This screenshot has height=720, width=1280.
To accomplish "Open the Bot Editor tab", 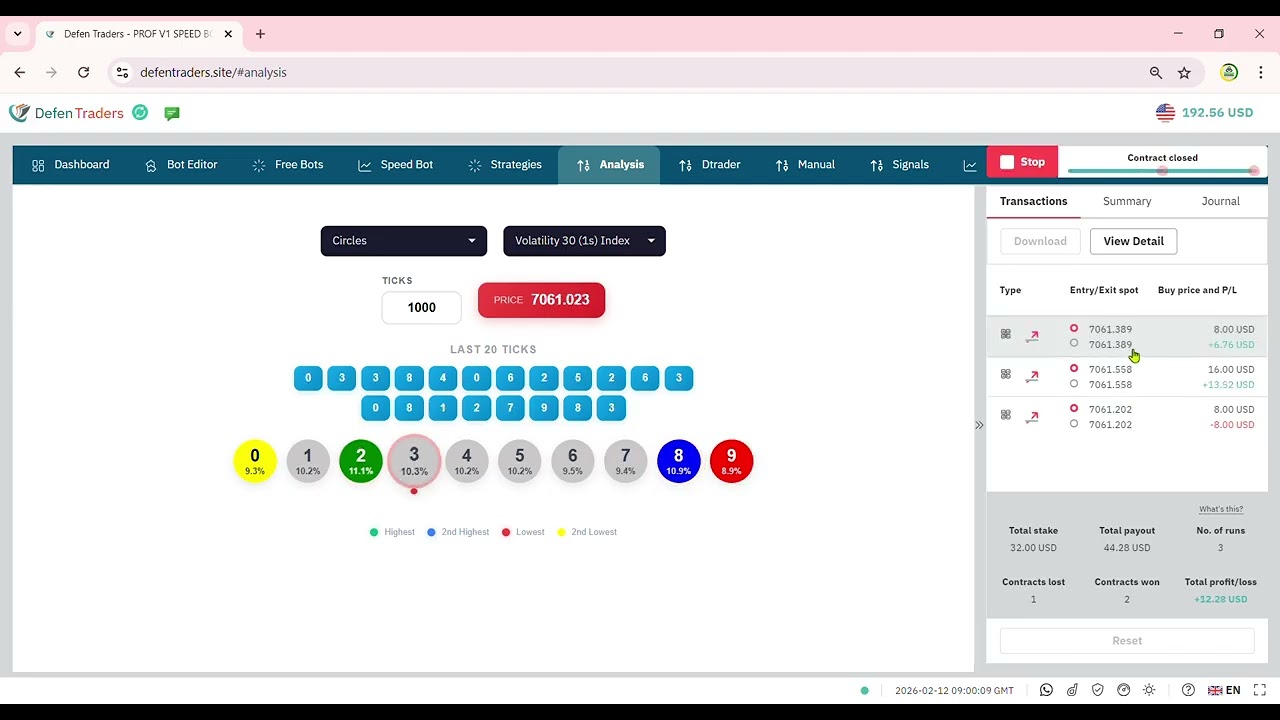I will tap(181, 165).
